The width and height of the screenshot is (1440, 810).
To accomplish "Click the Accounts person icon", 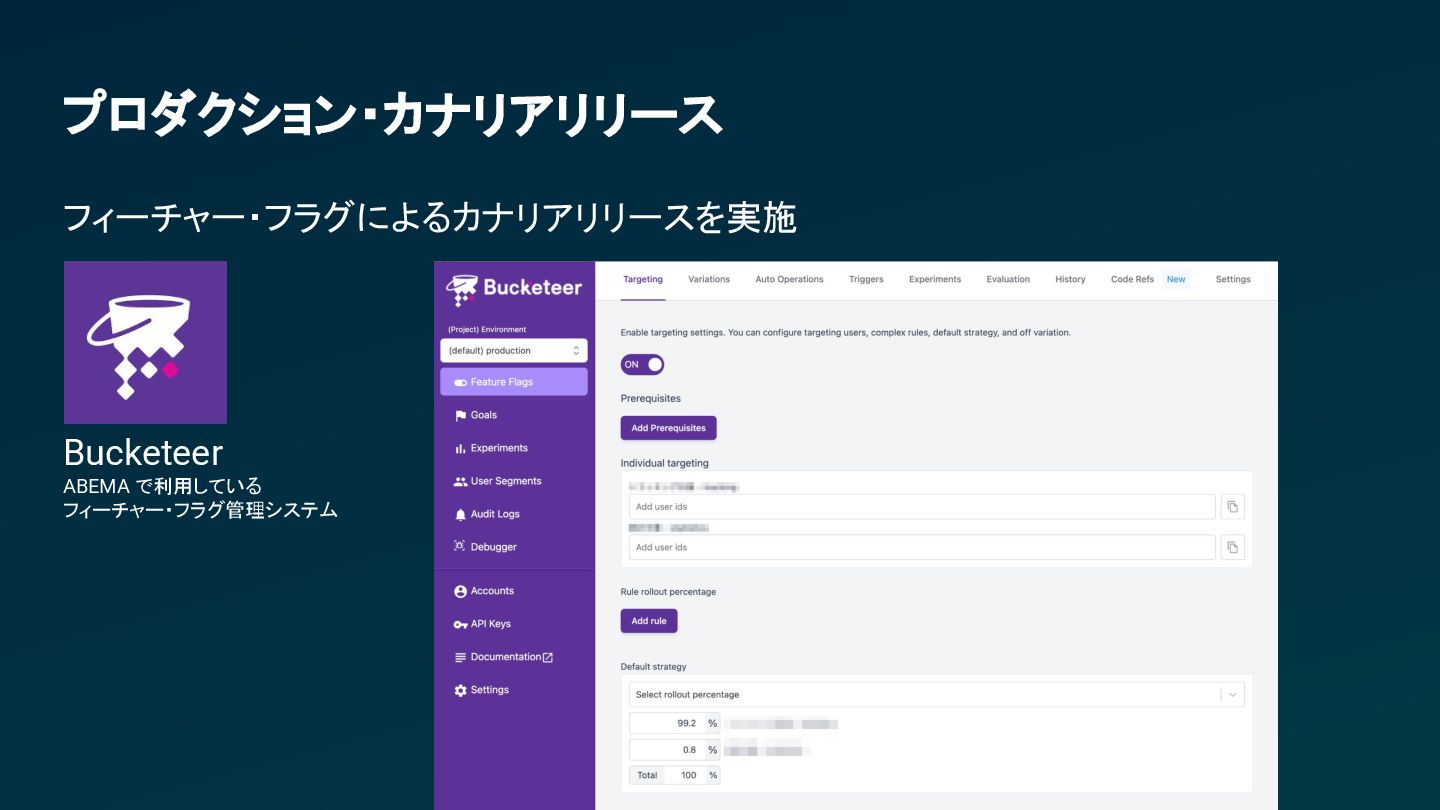I will 460,591.
